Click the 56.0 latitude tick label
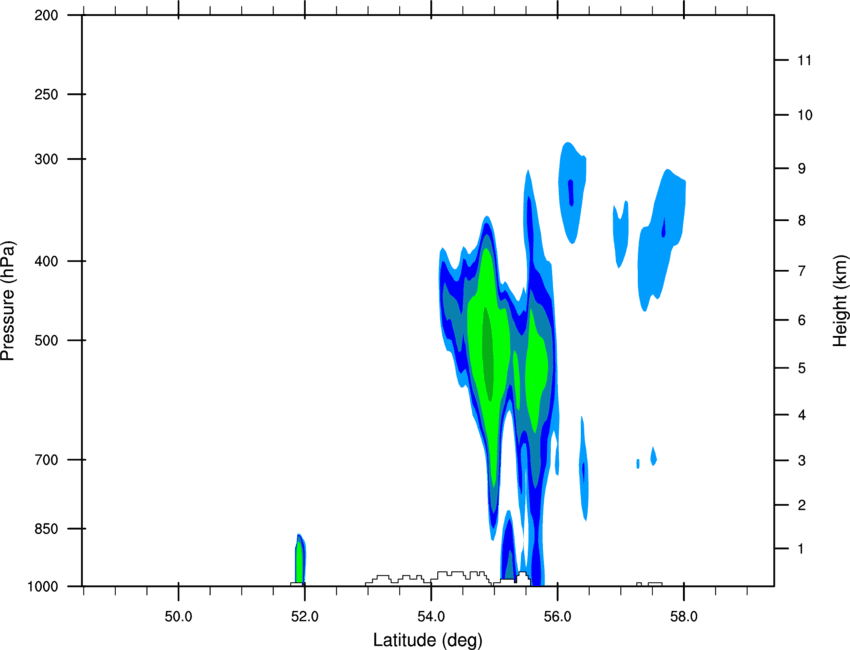The height and width of the screenshot is (650, 850). pos(557,617)
